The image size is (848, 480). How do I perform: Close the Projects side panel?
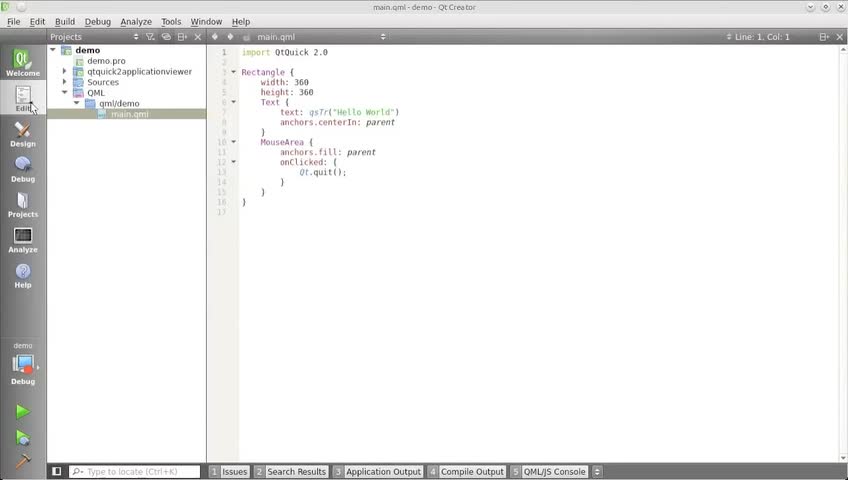[x=198, y=37]
